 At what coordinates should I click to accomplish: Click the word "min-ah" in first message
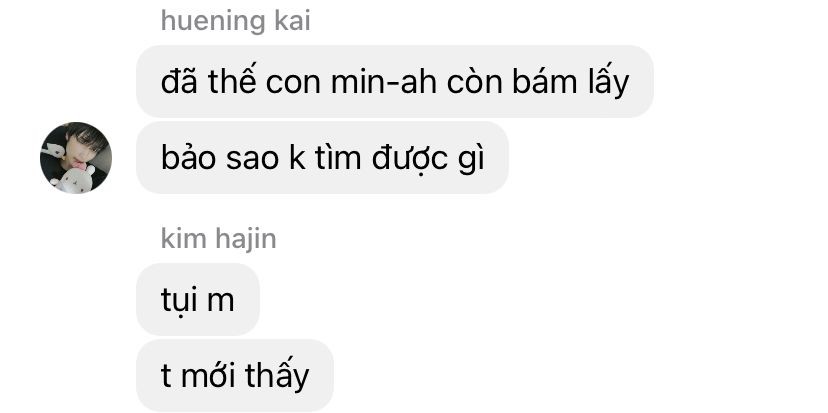(x=384, y=82)
